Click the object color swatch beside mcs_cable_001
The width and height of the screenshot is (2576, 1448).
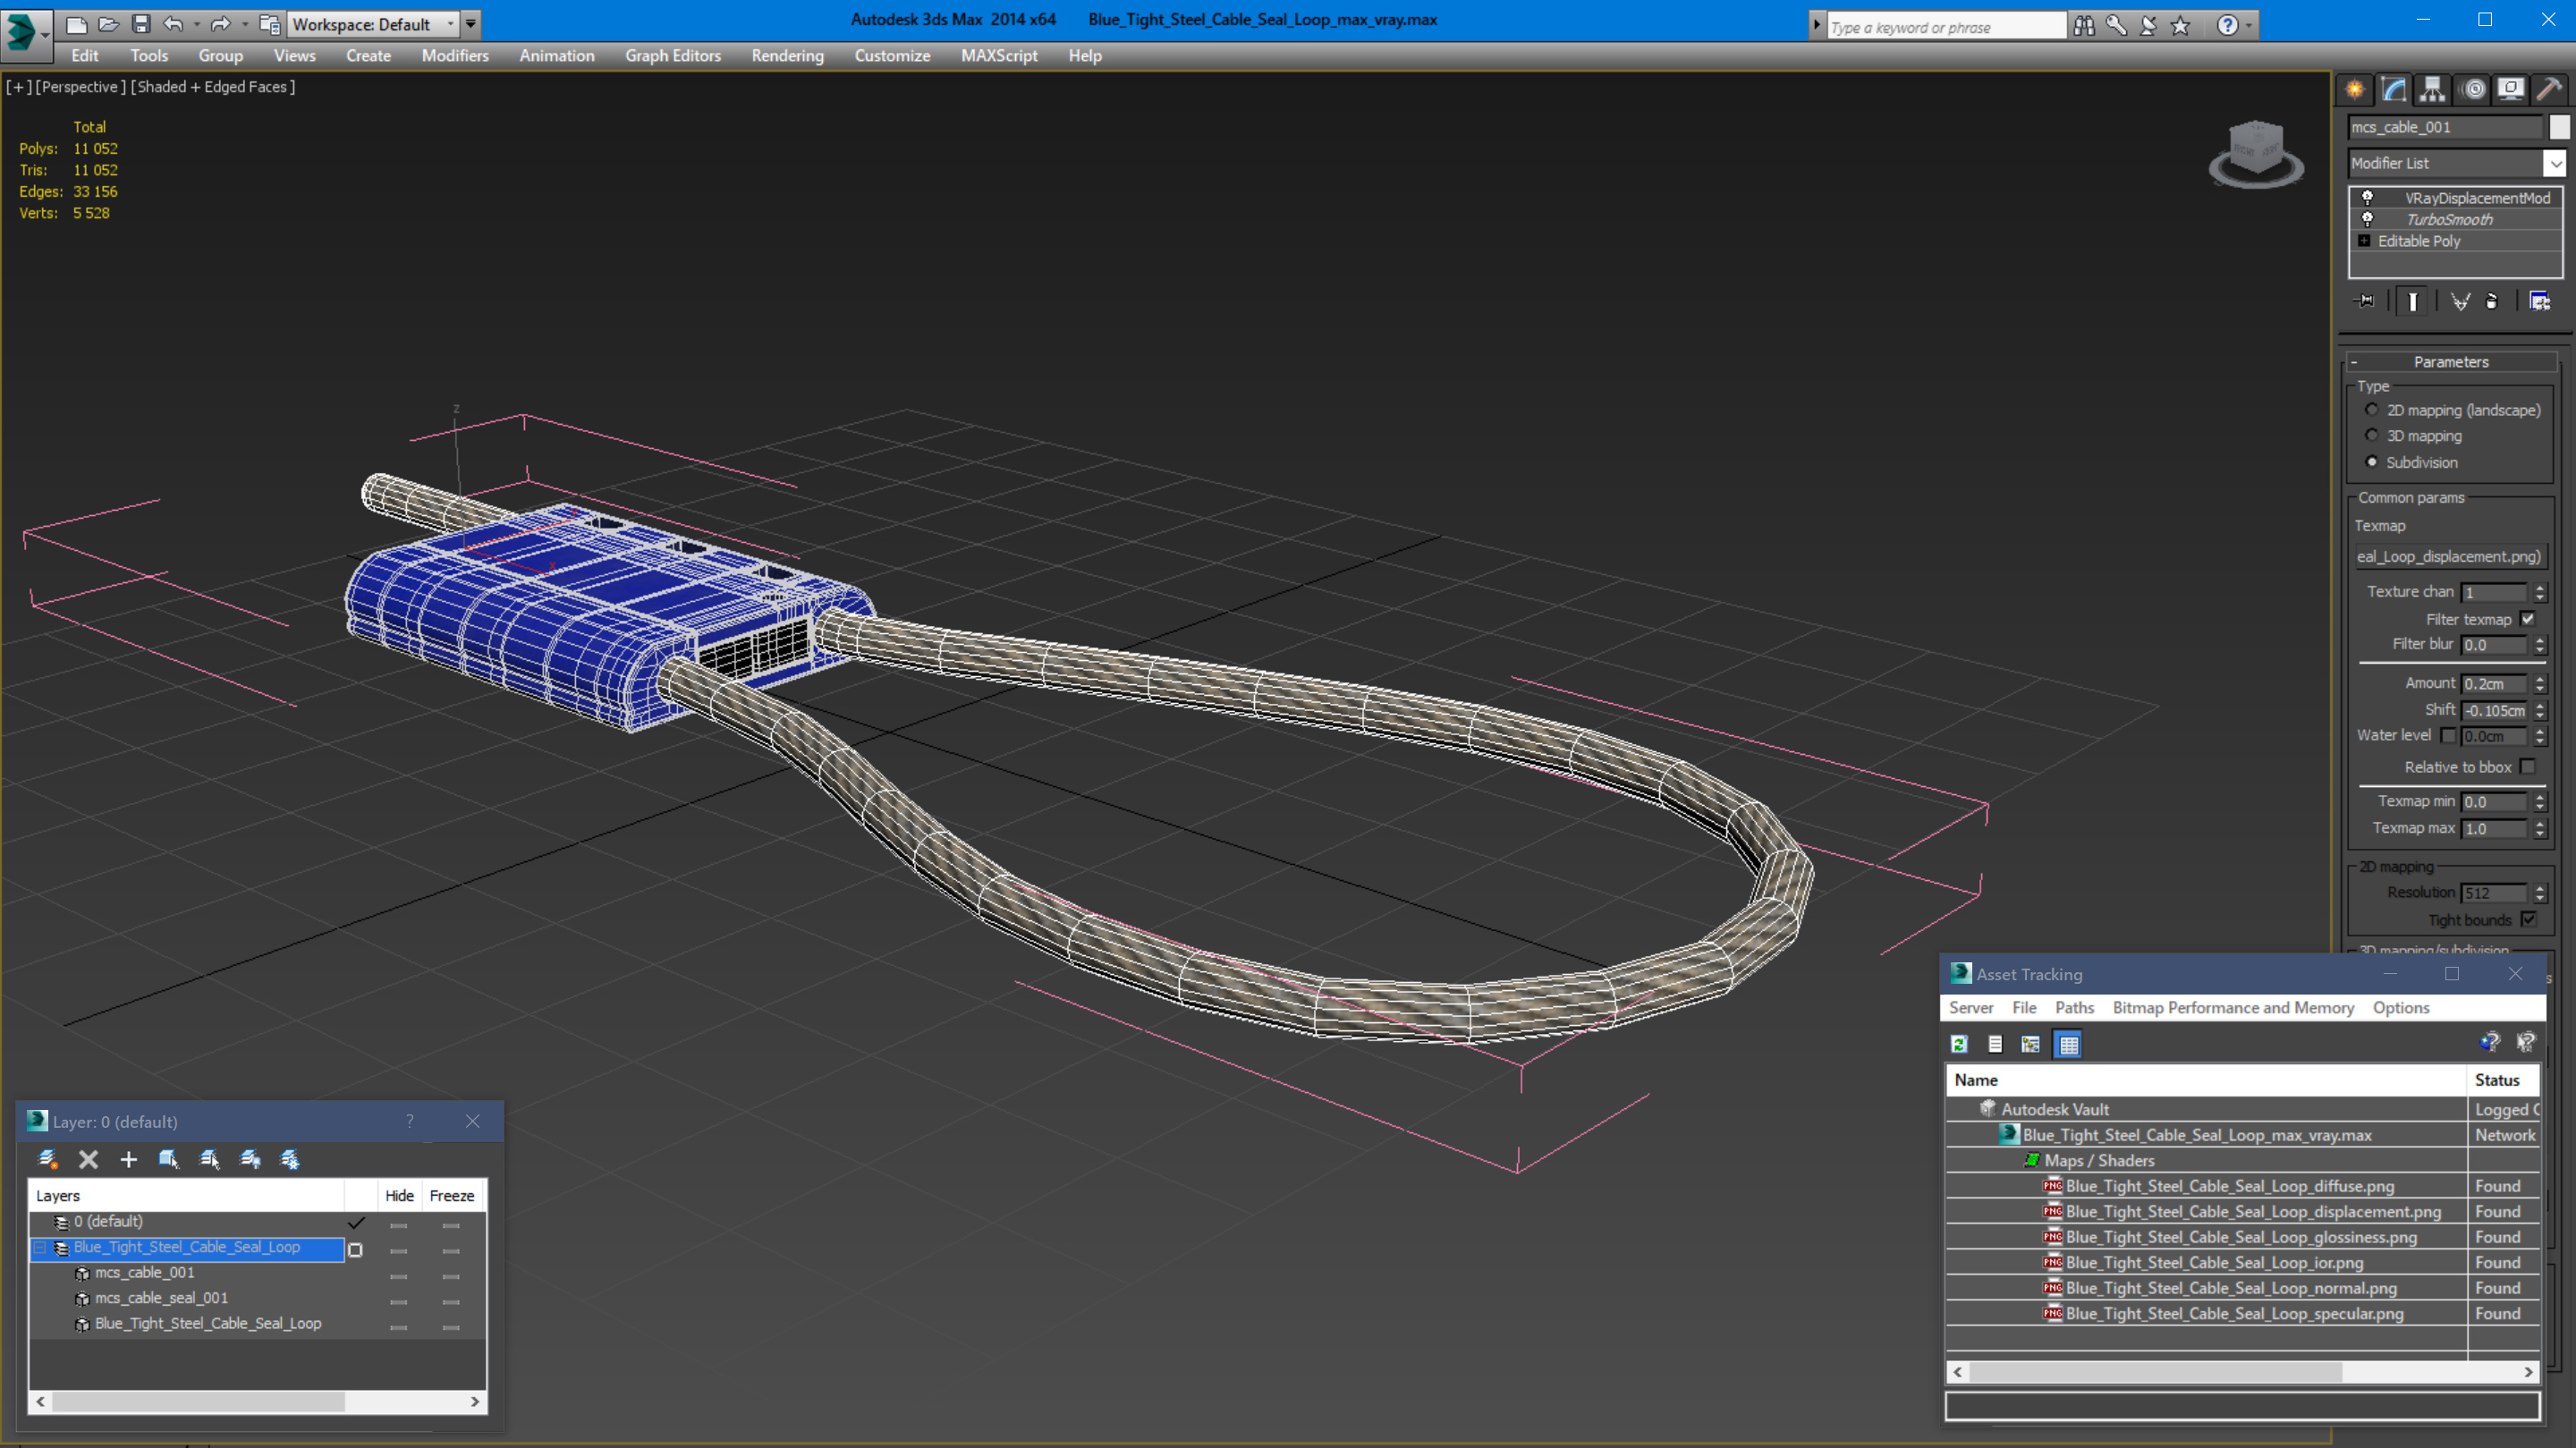(2558, 127)
